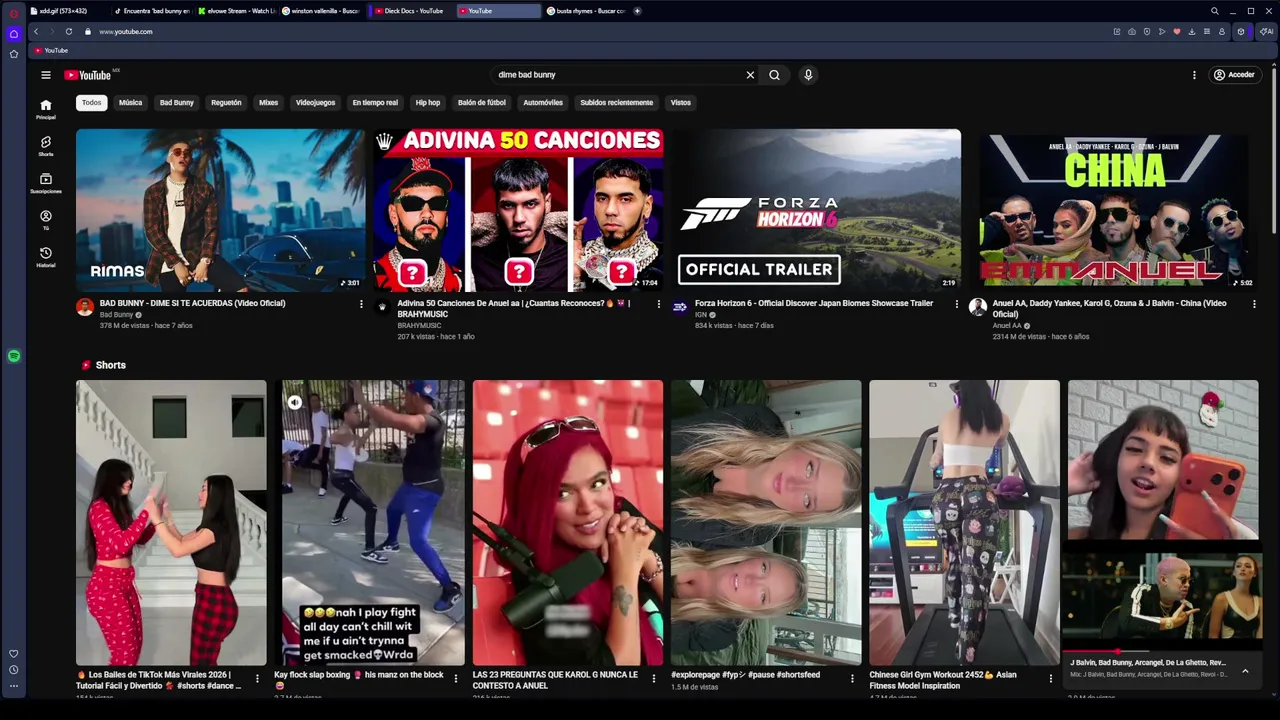Select the En tiempo real chip
The image size is (1280, 720).
(x=375, y=102)
